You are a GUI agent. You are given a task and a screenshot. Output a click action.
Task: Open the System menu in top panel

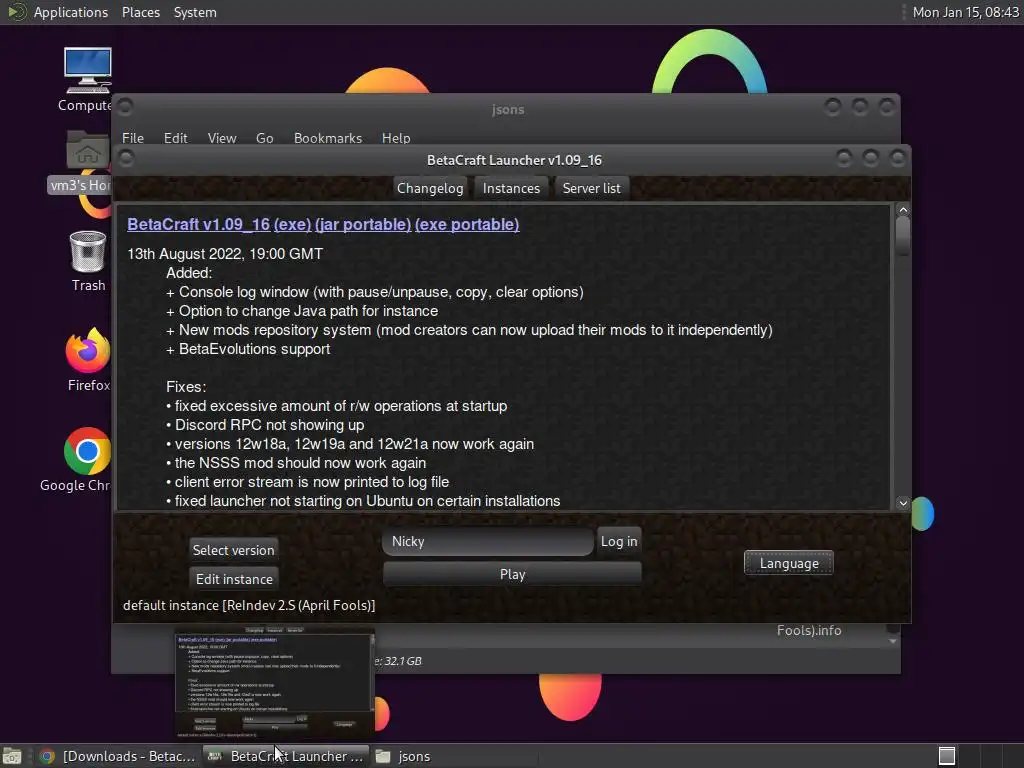tap(195, 12)
